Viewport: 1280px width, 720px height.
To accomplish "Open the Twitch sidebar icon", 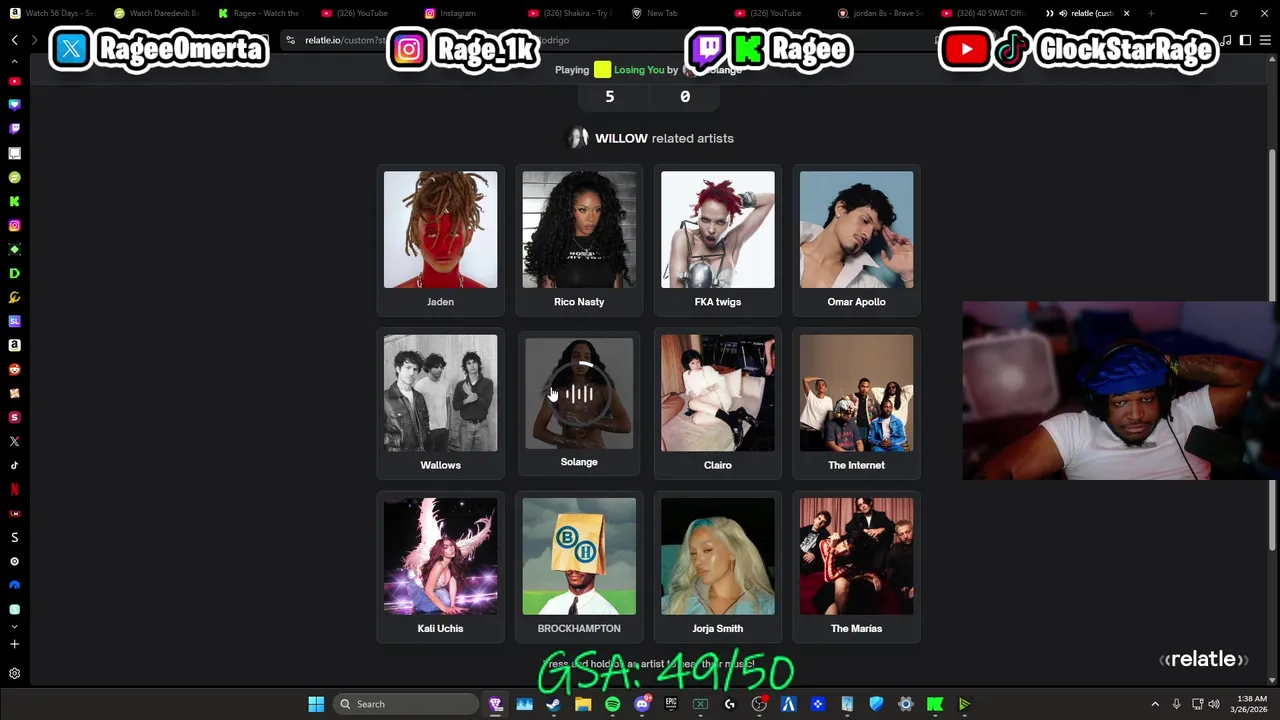I will point(14,129).
